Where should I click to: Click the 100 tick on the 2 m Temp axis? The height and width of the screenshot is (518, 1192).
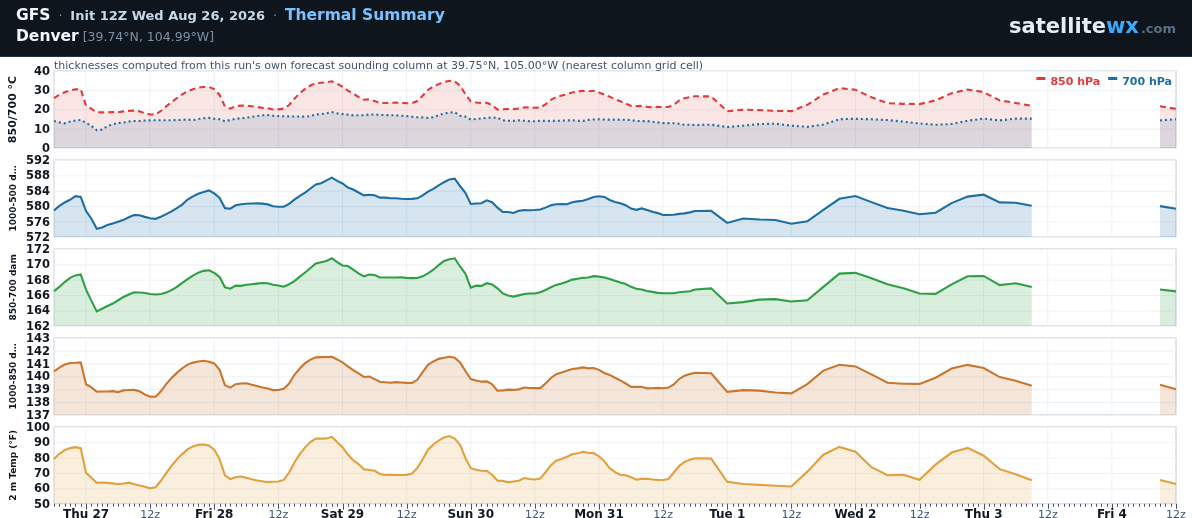tap(40, 427)
